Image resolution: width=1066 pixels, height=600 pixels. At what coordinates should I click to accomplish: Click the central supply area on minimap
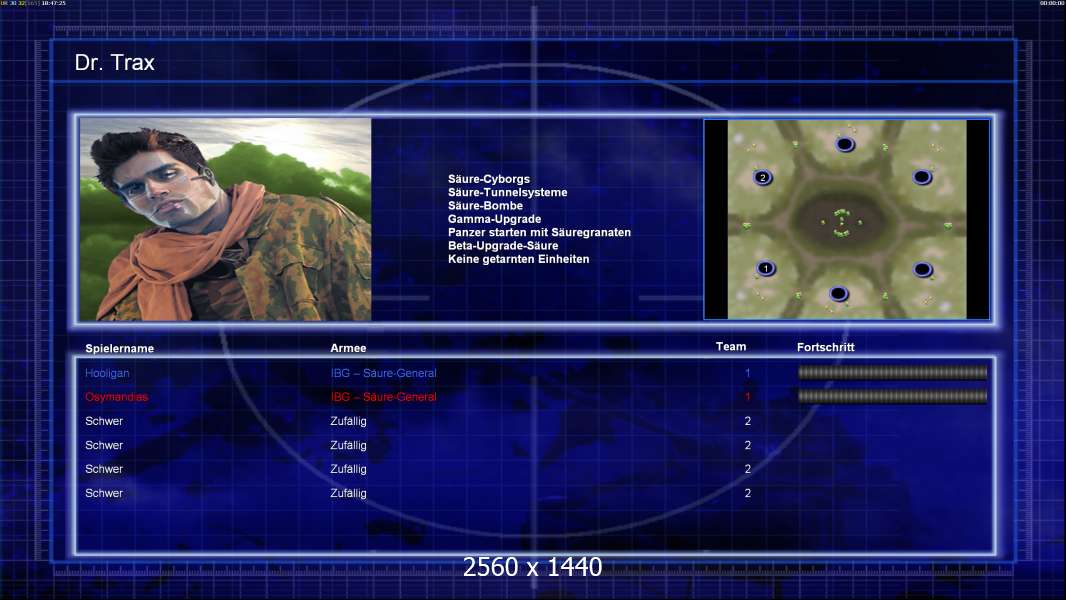point(842,222)
